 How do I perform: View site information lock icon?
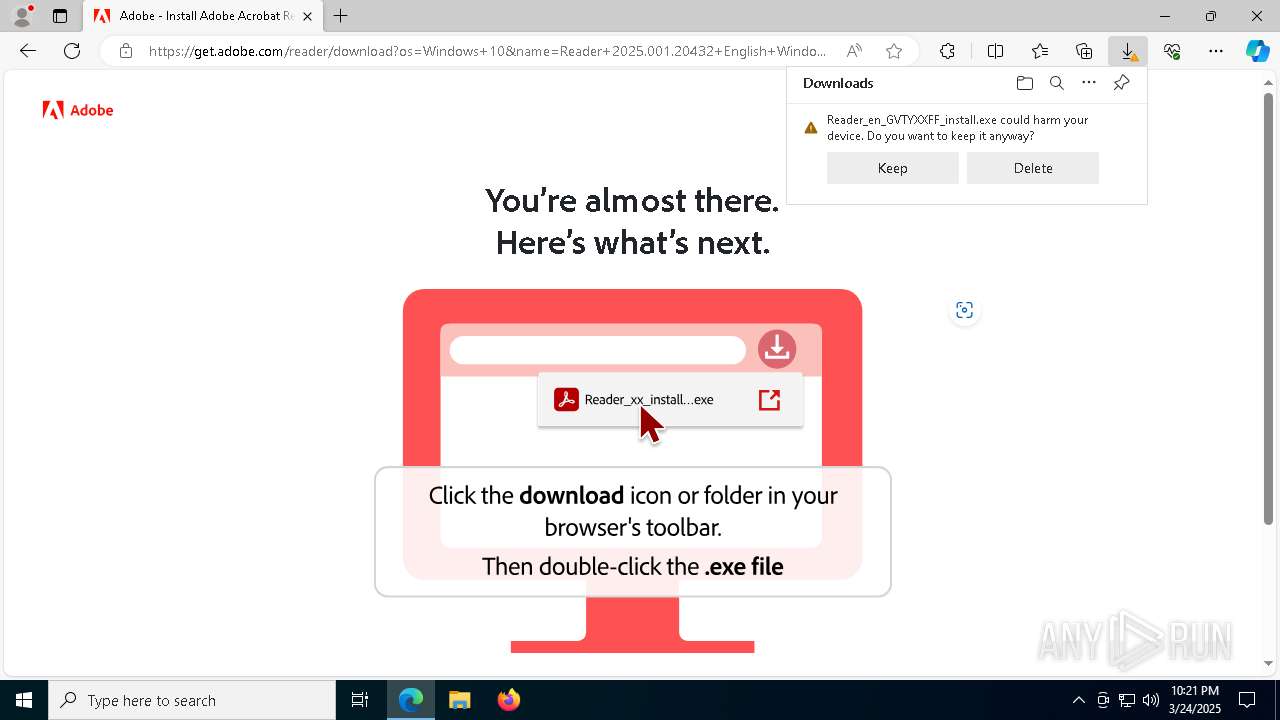tap(126, 51)
